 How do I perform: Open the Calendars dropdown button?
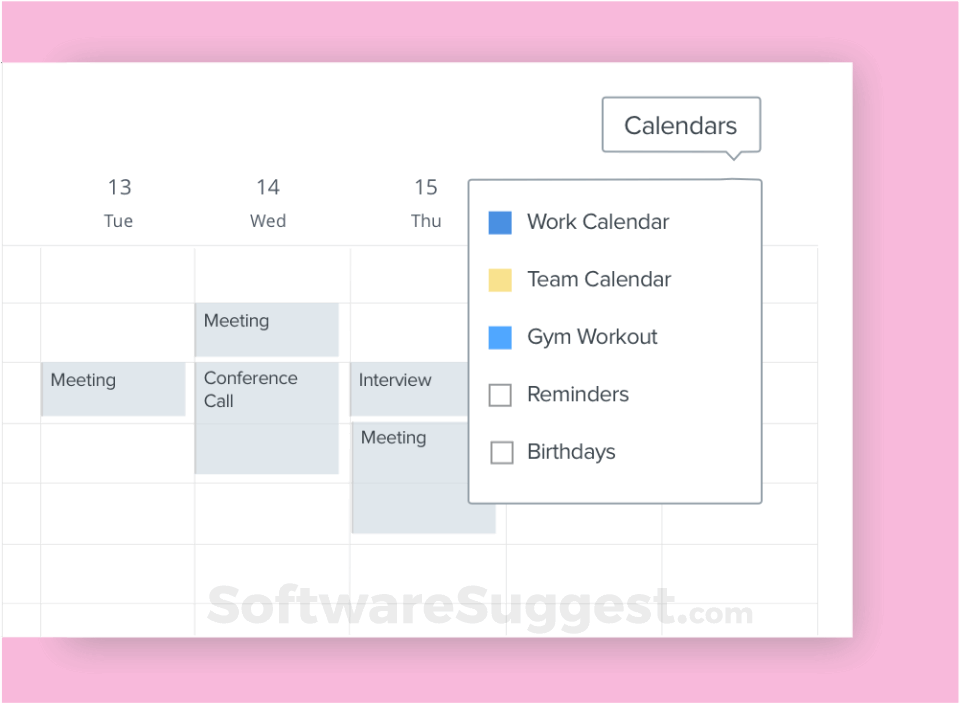[x=681, y=125]
